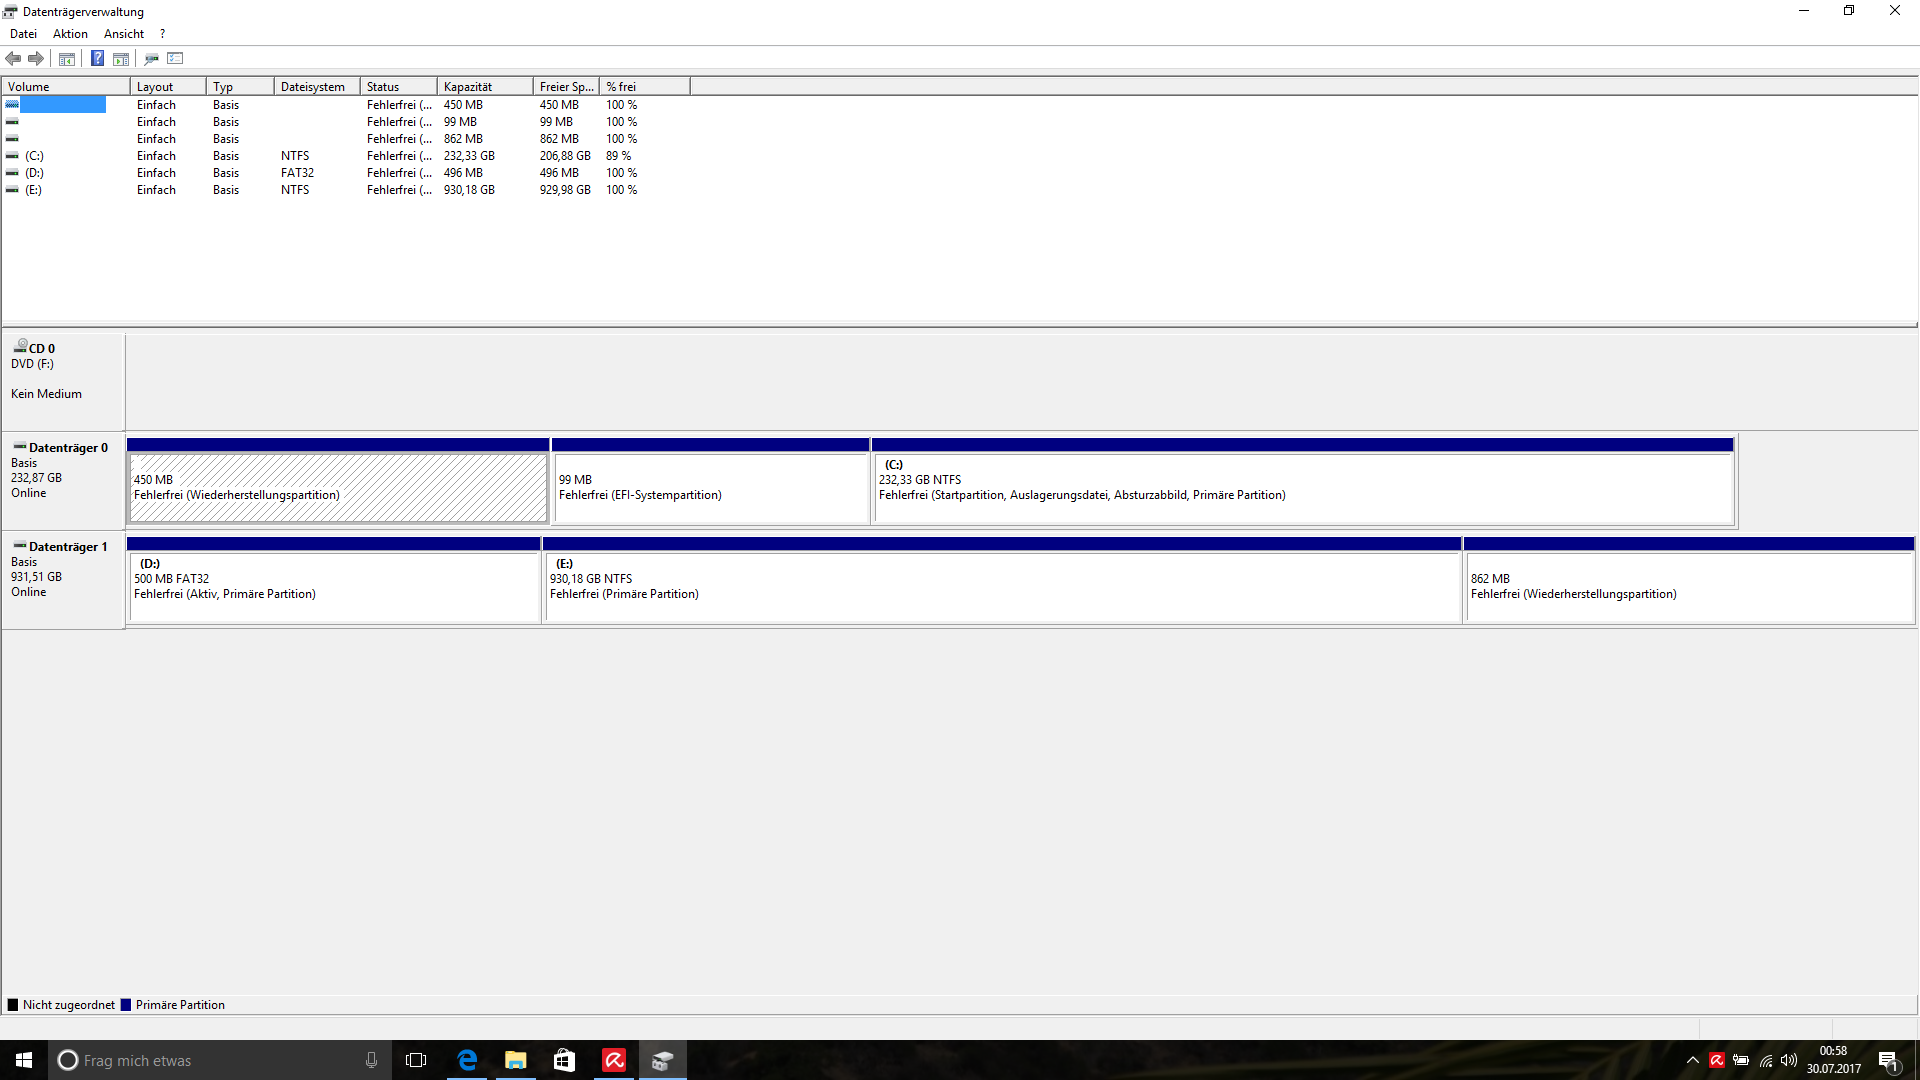This screenshot has height=1080, width=1920.
Task: Select the 862 MB Wiederherstellungspartition block
Action: (x=1688, y=587)
